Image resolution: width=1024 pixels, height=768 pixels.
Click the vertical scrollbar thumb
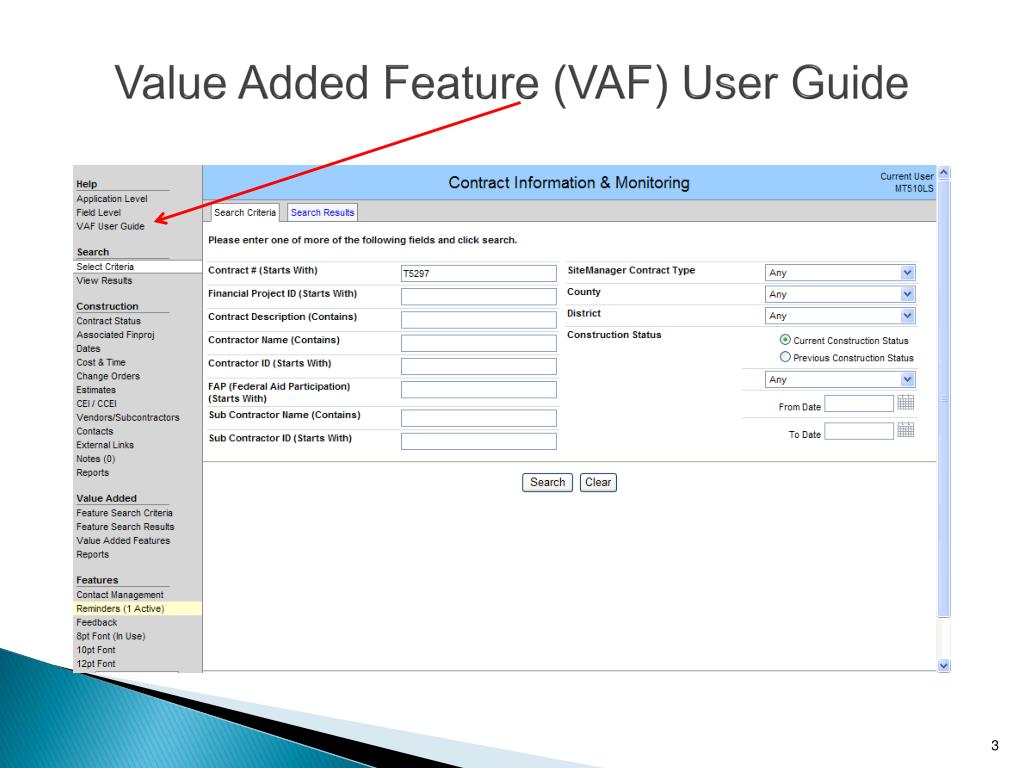coord(943,398)
